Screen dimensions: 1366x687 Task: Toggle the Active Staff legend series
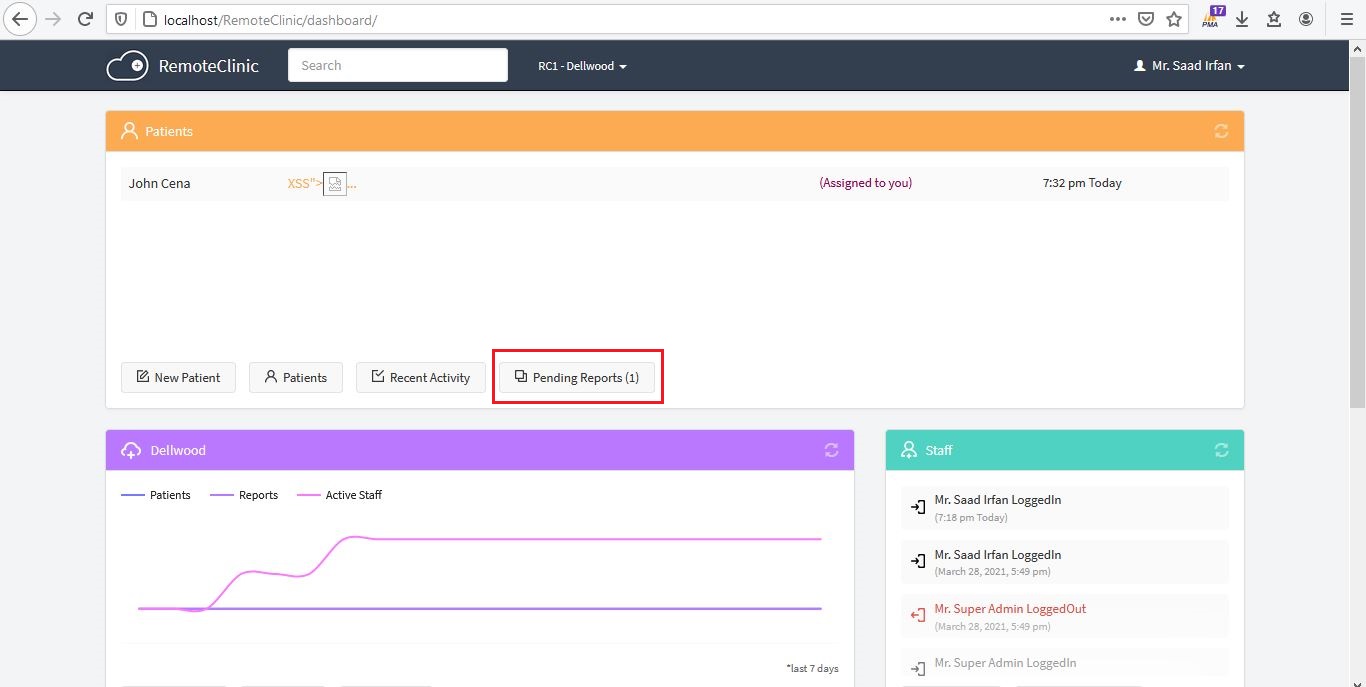tap(340, 495)
